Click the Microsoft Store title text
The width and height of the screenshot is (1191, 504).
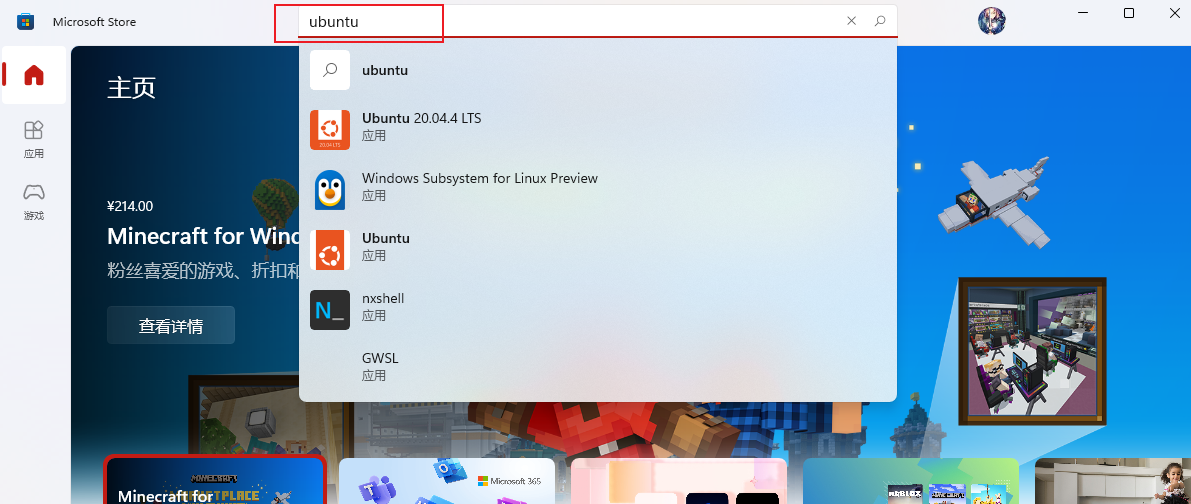click(94, 22)
